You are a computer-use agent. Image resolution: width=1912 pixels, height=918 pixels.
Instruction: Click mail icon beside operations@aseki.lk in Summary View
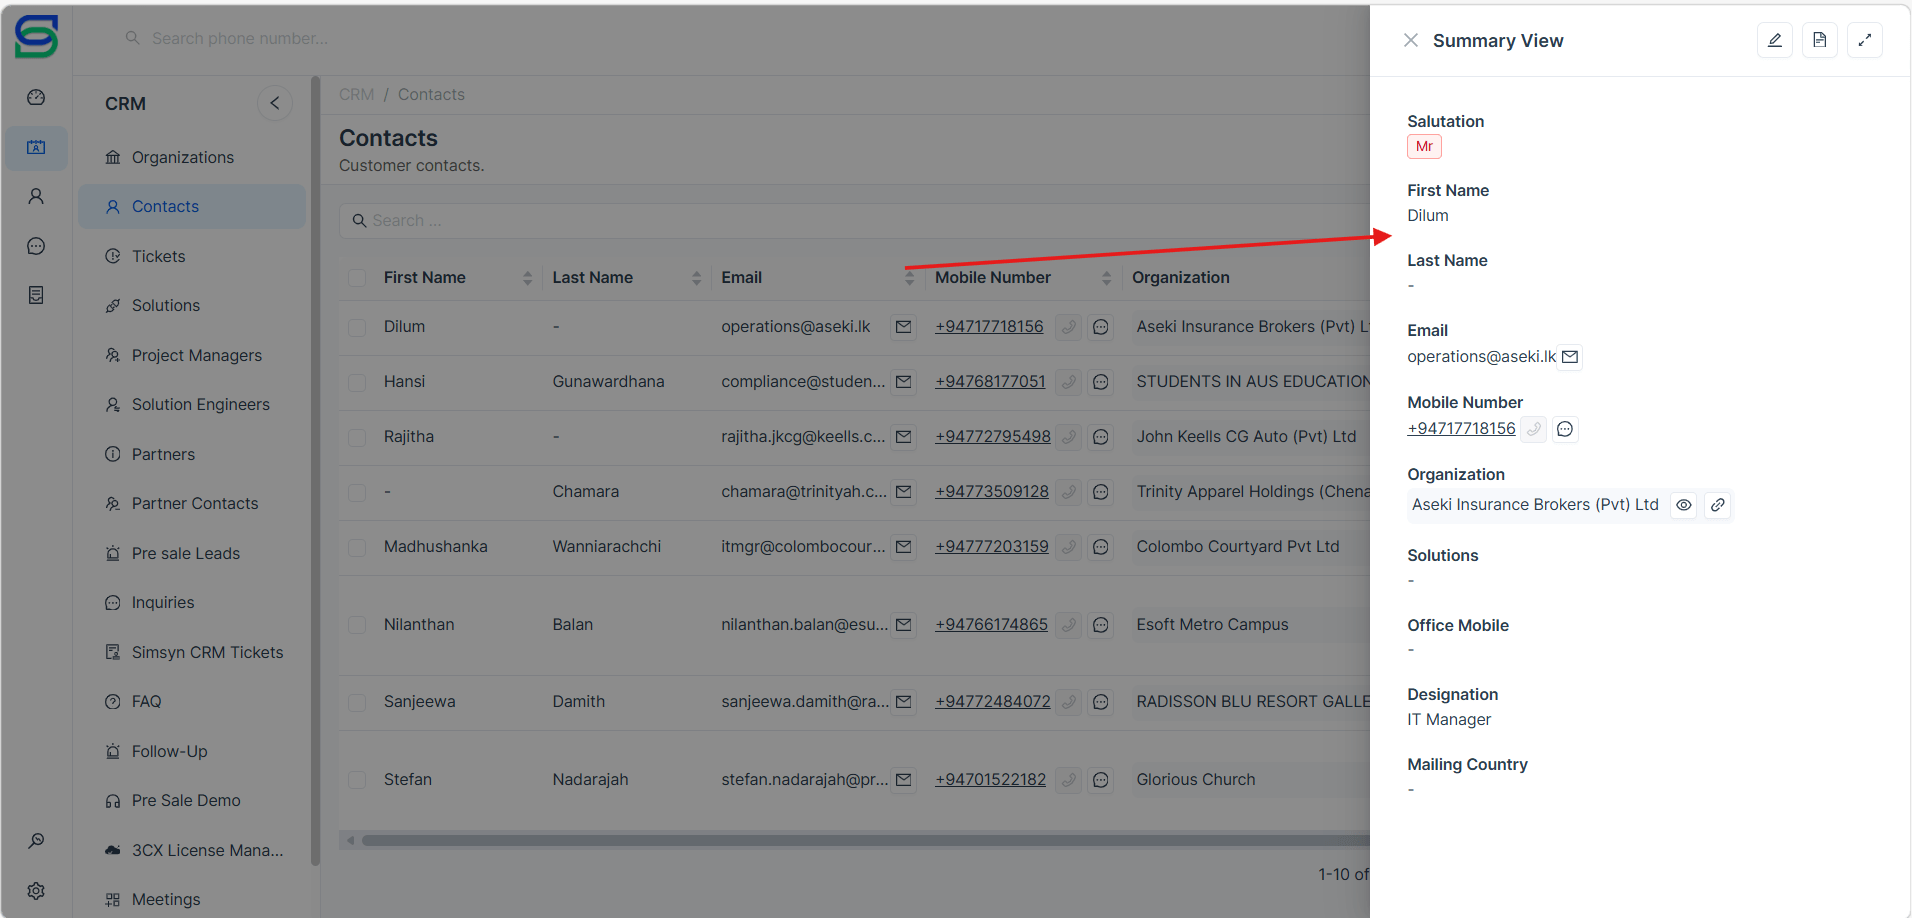tap(1570, 357)
